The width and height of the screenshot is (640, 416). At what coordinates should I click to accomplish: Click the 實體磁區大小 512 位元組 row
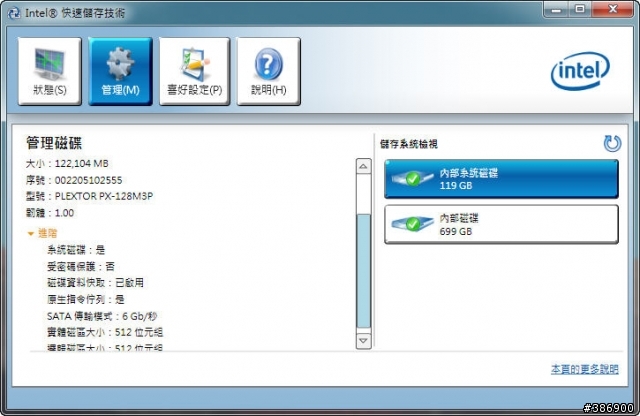105,332
